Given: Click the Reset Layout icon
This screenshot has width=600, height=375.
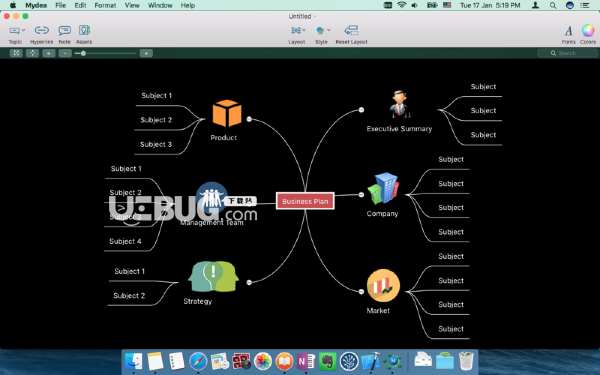Looking at the screenshot, I should click(x=351, y=30).
